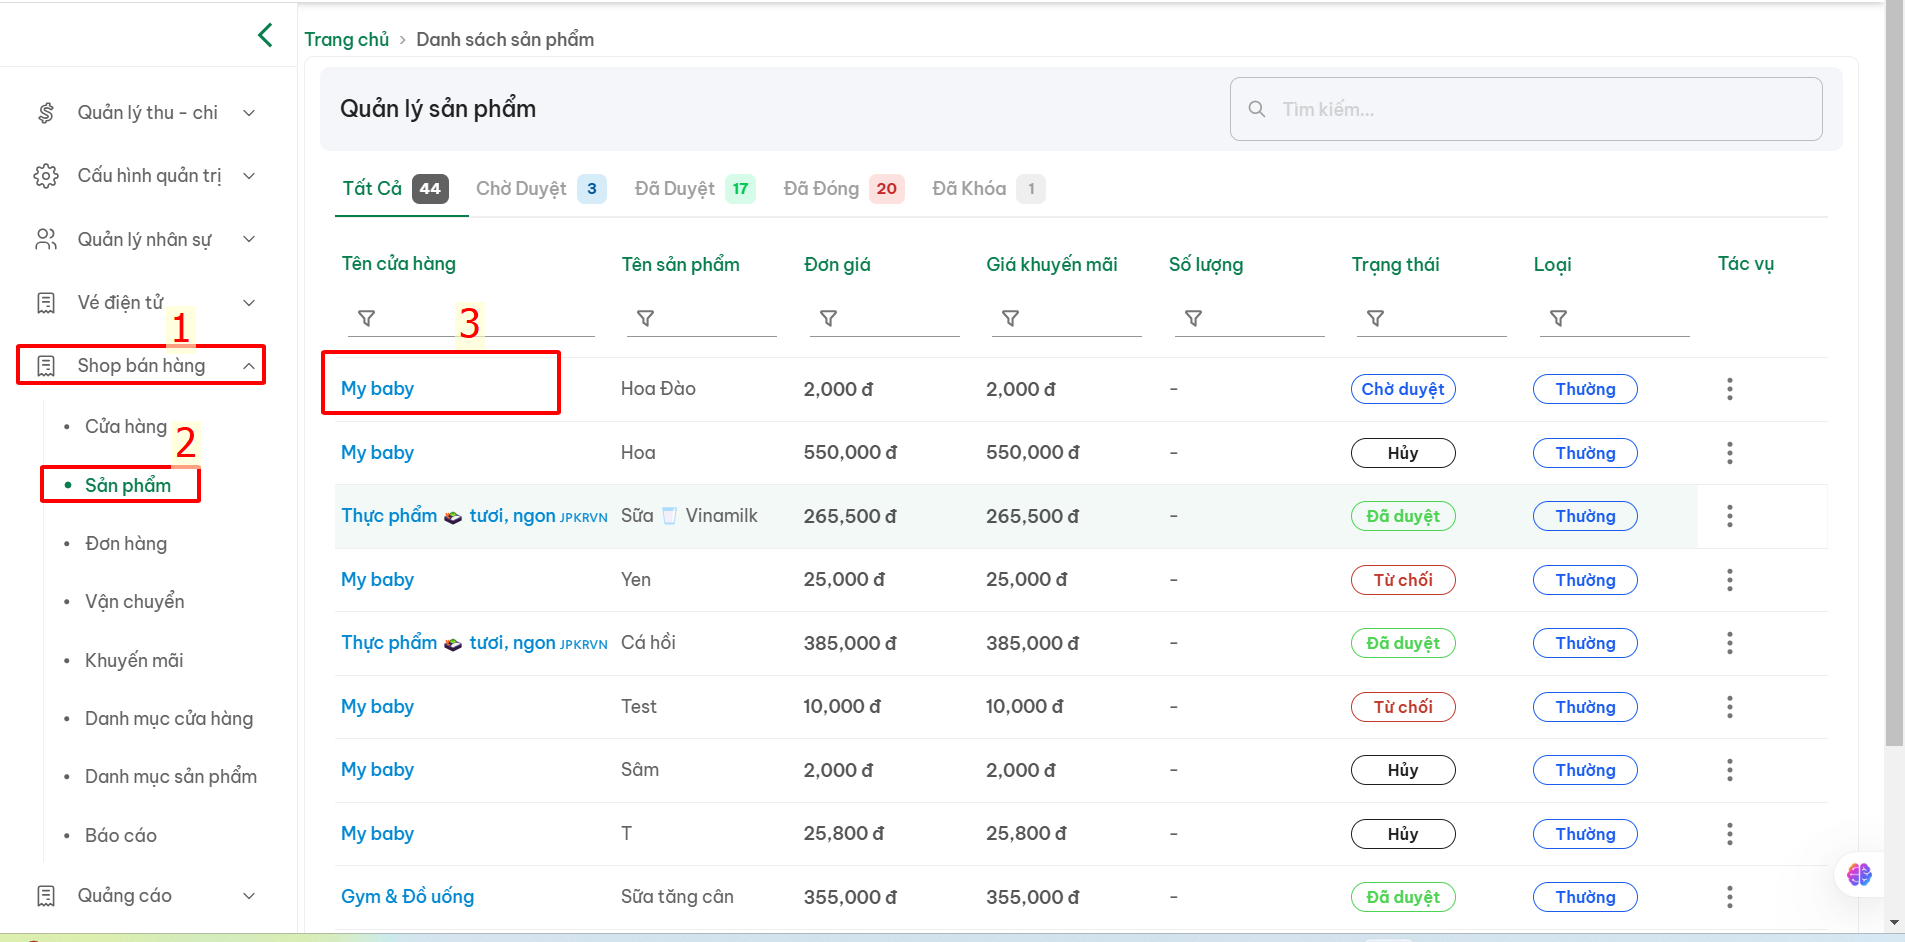Open actions menu for Cá hồi row
This screenshot has width=1905, height=942.
1730,643
